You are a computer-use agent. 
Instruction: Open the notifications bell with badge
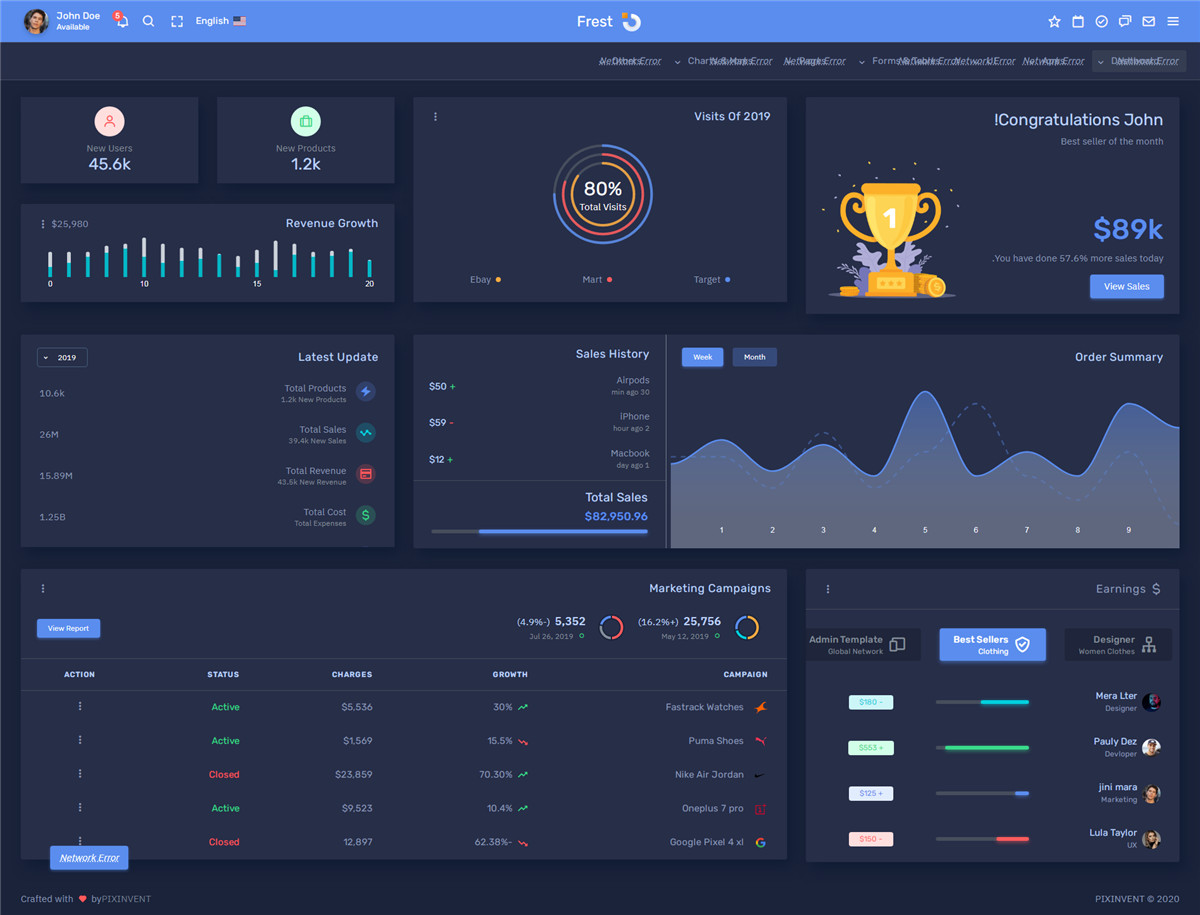[x=121, y=21]
